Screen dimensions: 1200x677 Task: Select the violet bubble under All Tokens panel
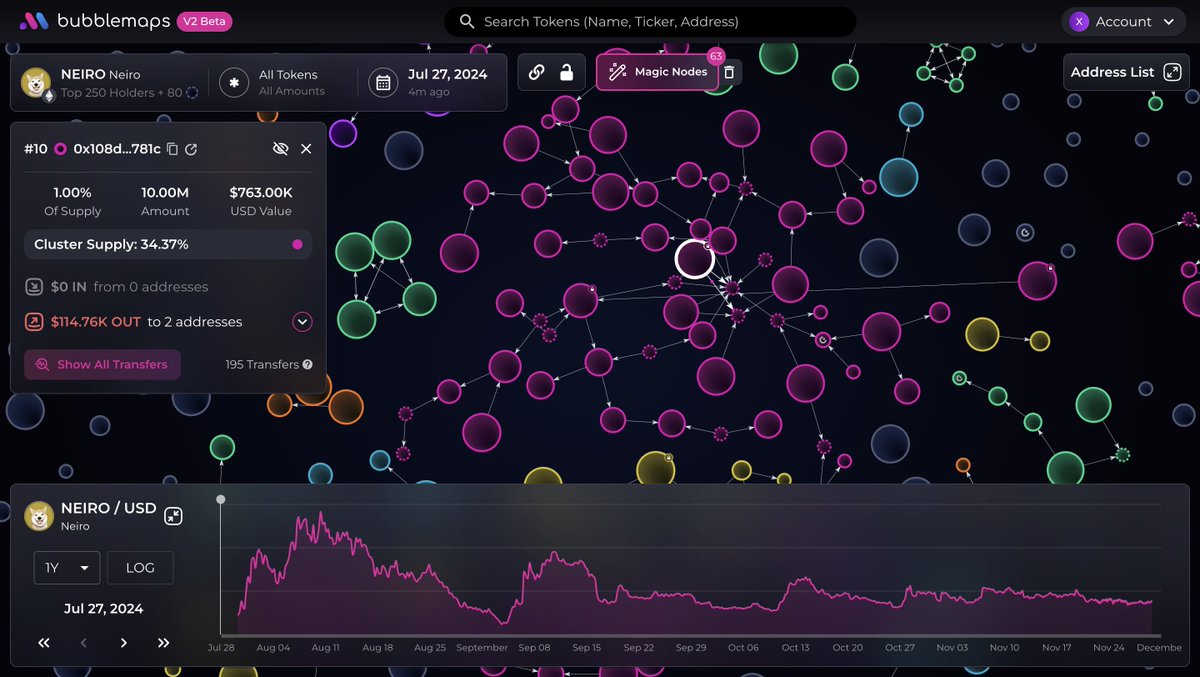(x=343, y=133)
